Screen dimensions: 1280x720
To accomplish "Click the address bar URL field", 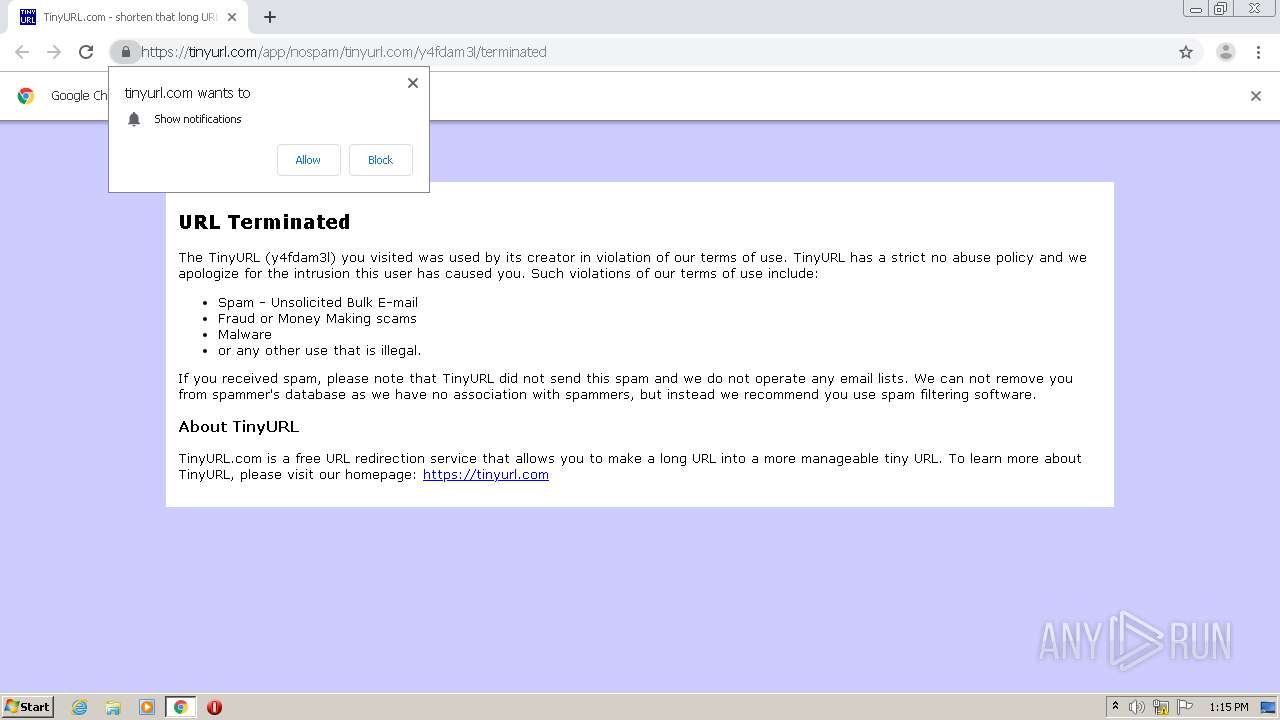I will coord(655,52).
